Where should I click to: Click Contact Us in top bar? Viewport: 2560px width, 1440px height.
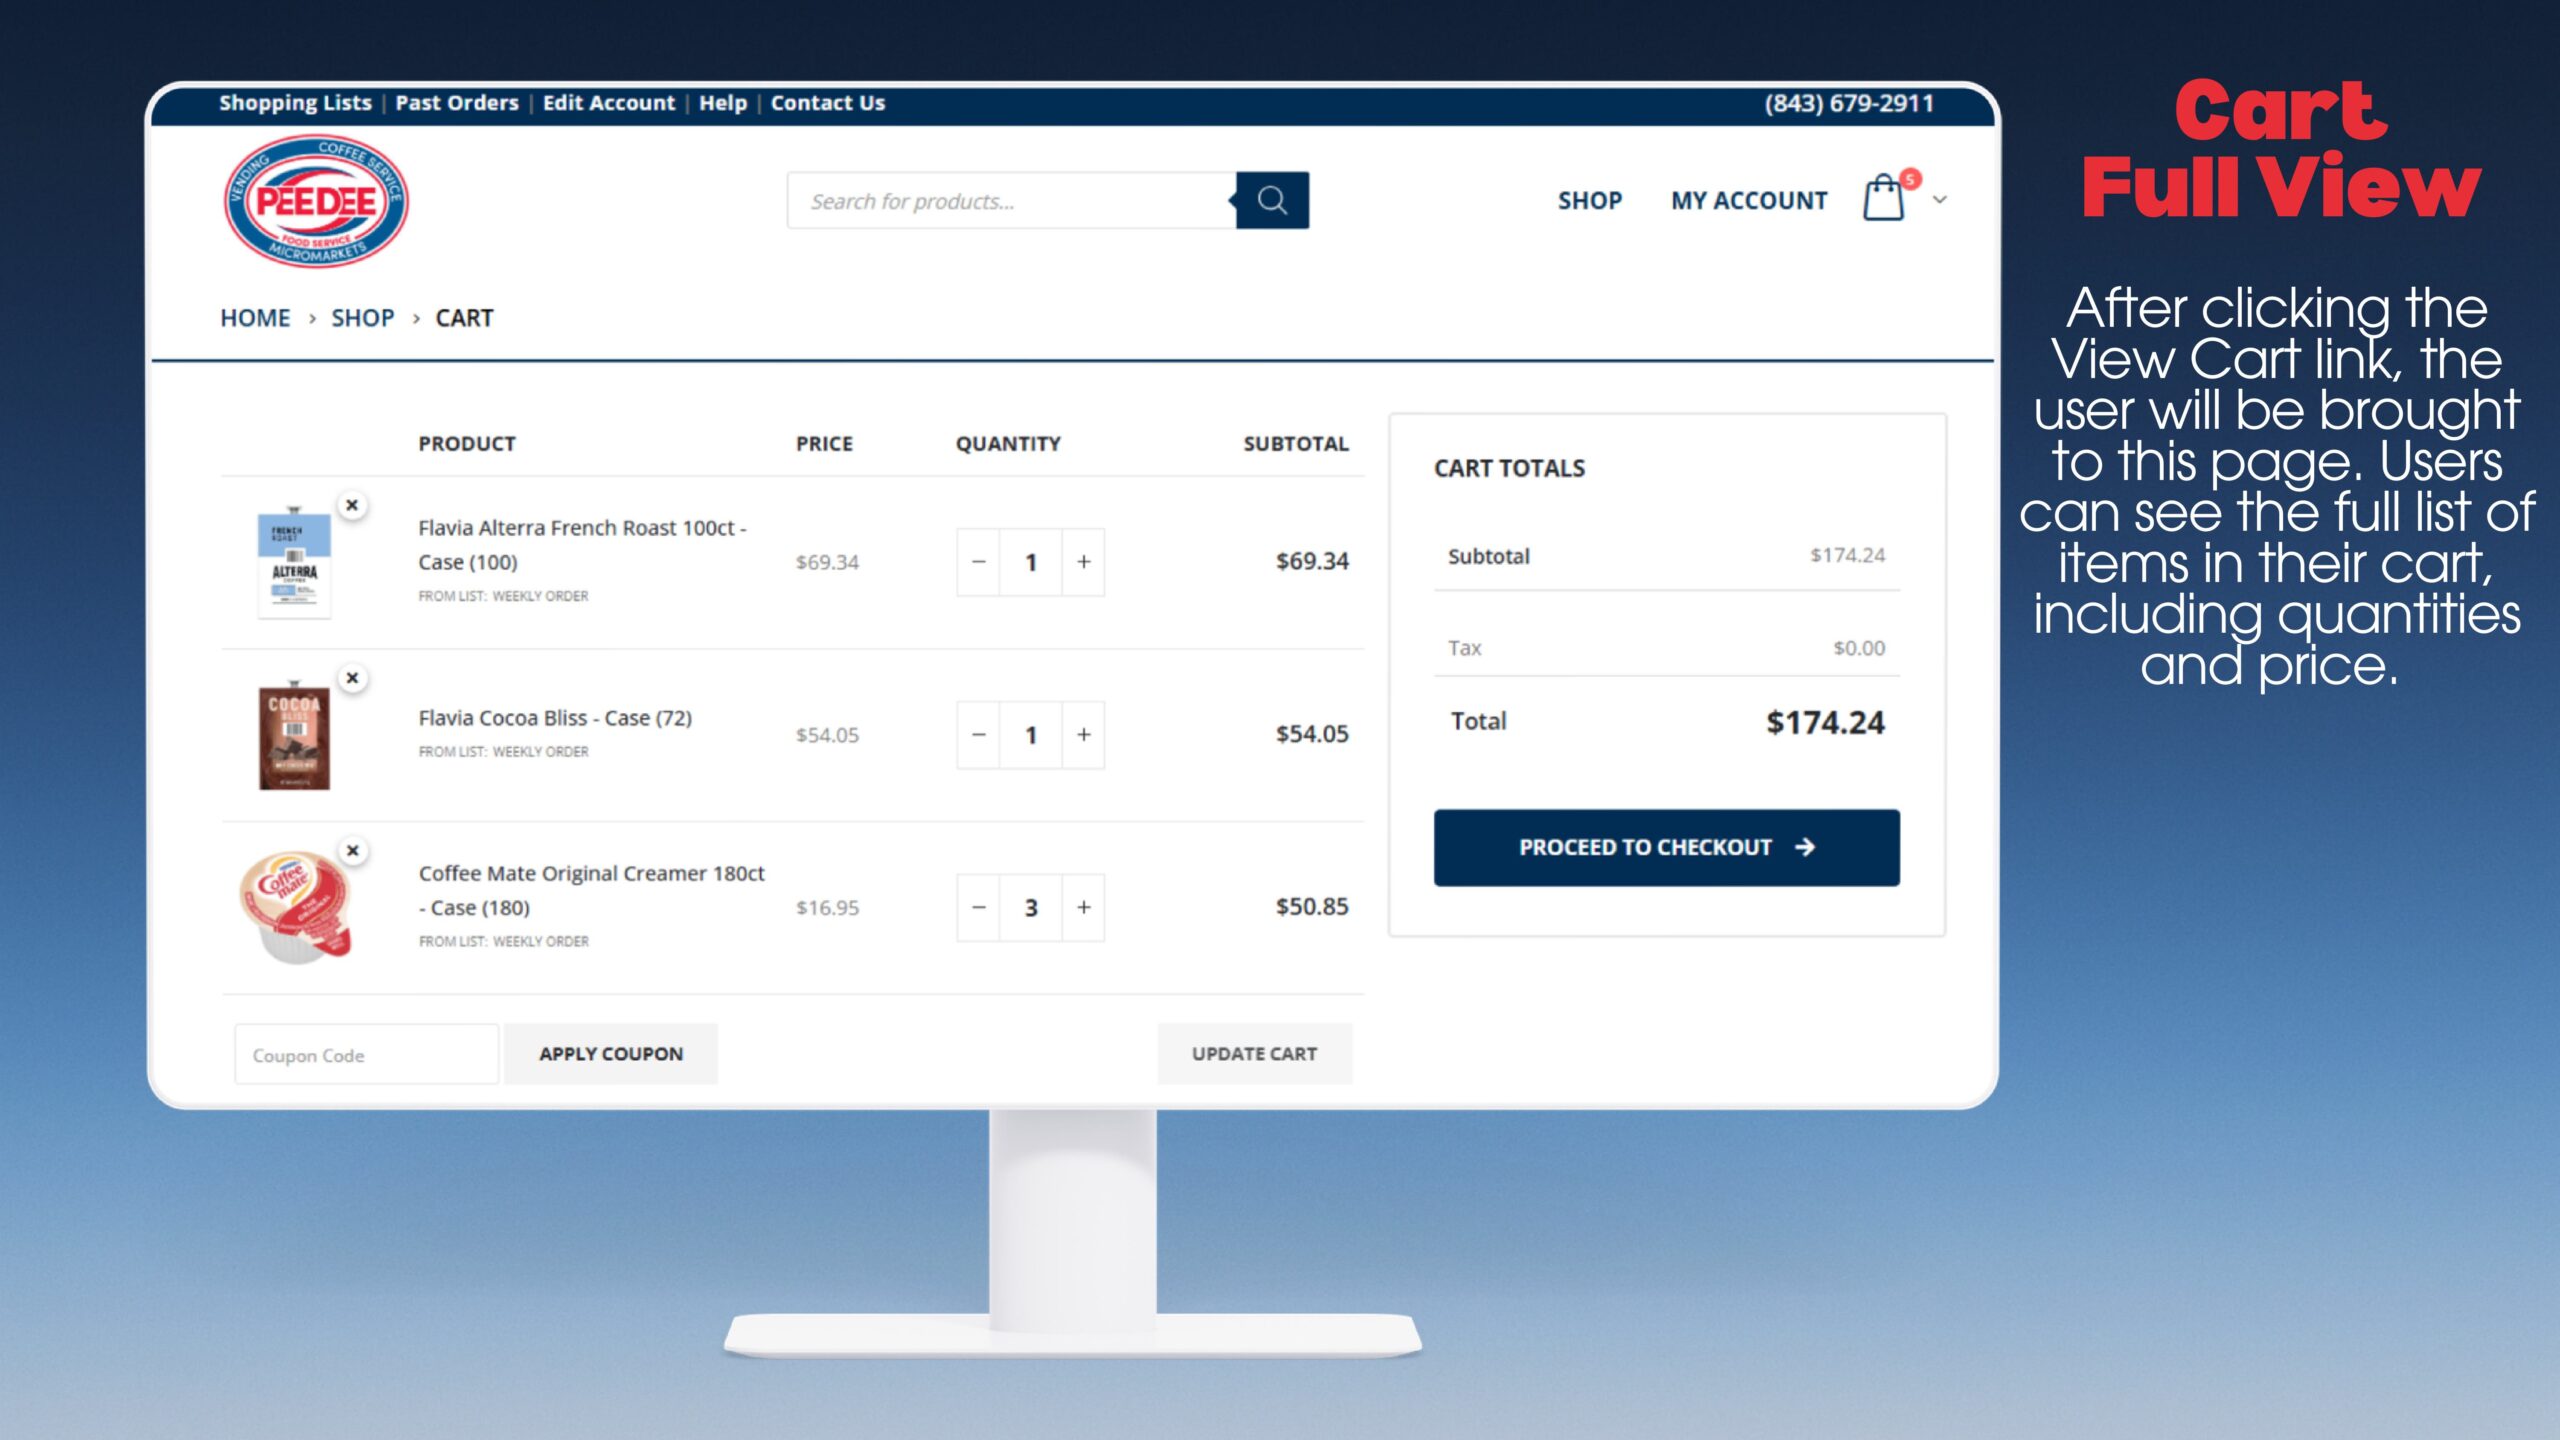tap(828, 103)
